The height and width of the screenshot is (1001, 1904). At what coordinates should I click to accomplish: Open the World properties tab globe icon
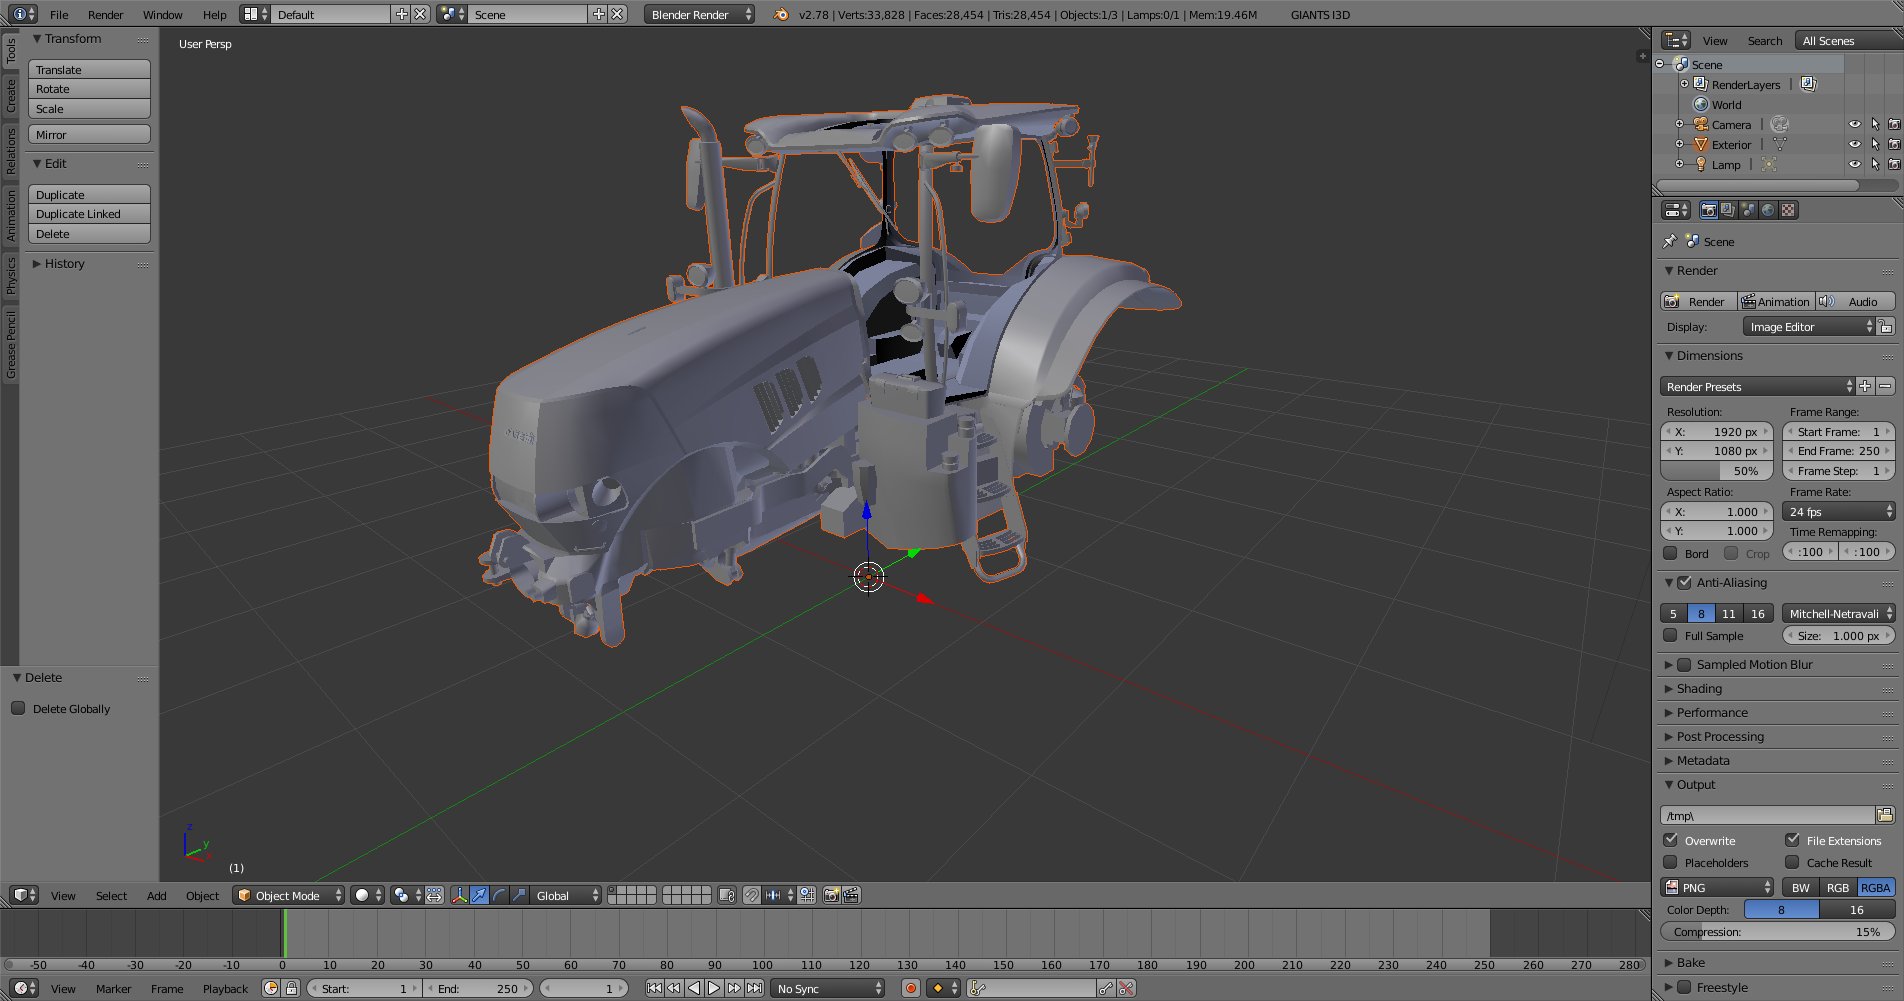[x=1768, y=210]
